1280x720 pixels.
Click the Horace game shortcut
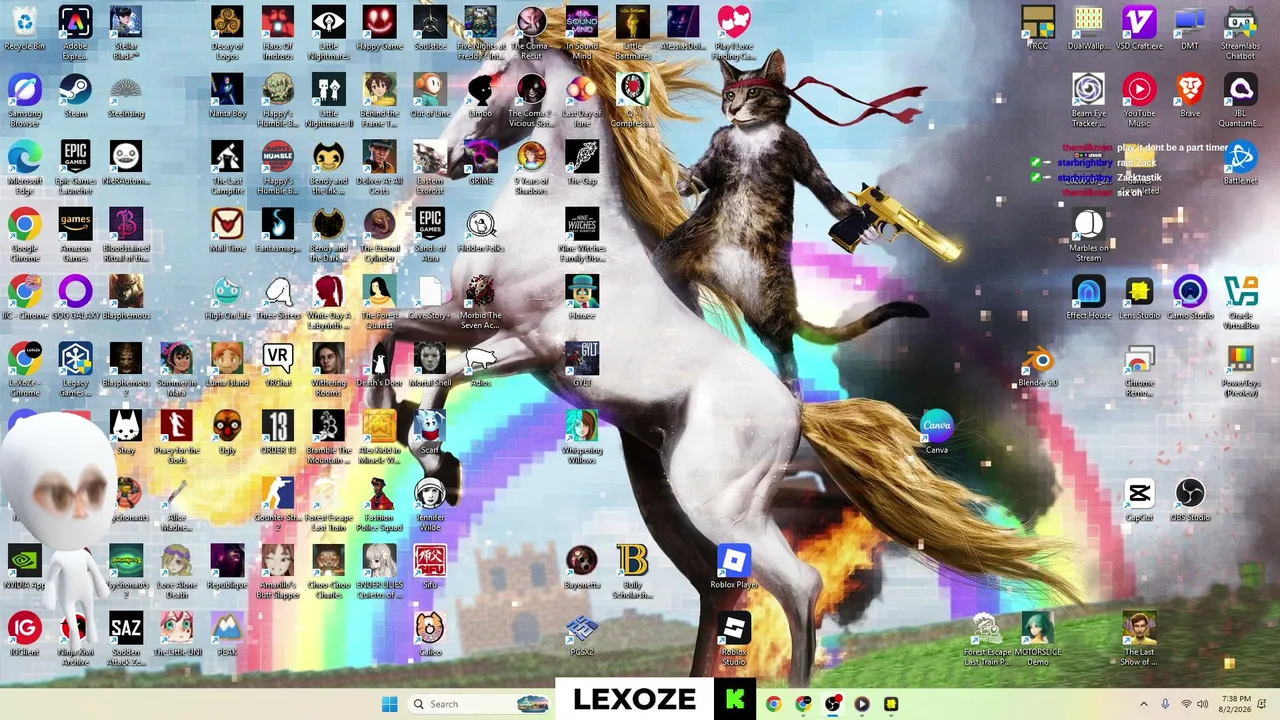point(581,299)
